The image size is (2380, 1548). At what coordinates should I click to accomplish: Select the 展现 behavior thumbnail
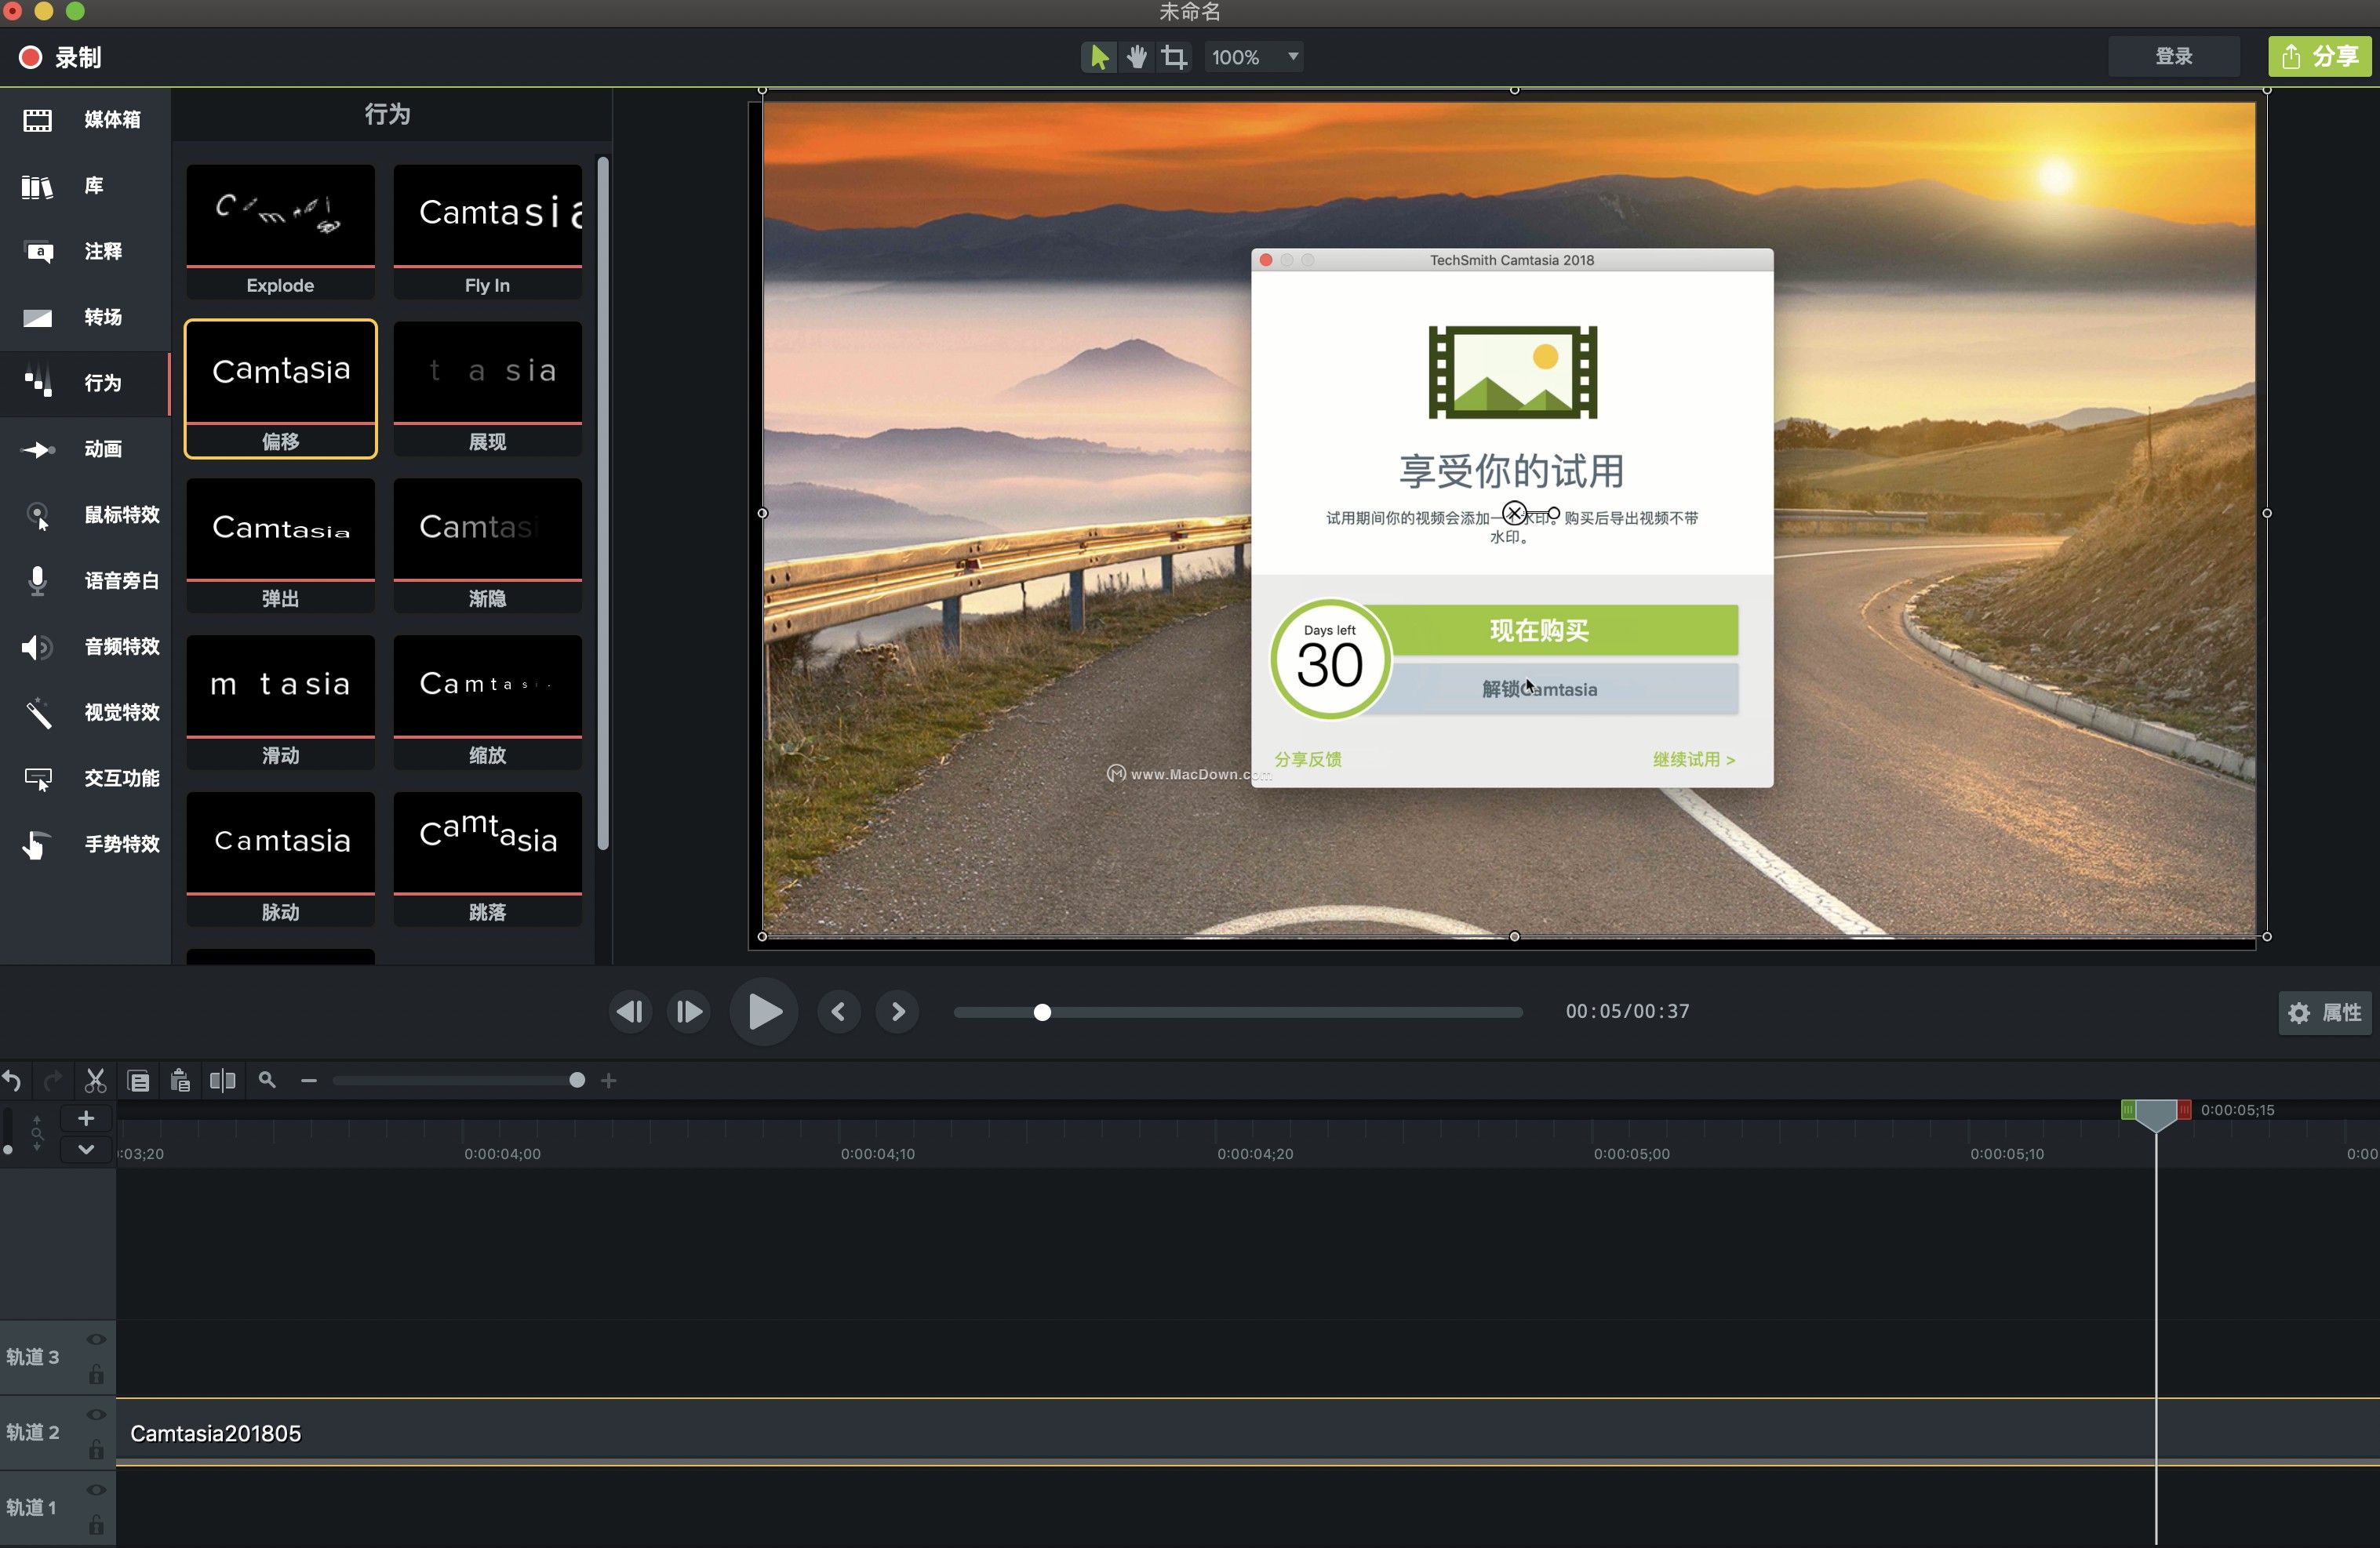(487, 388)
